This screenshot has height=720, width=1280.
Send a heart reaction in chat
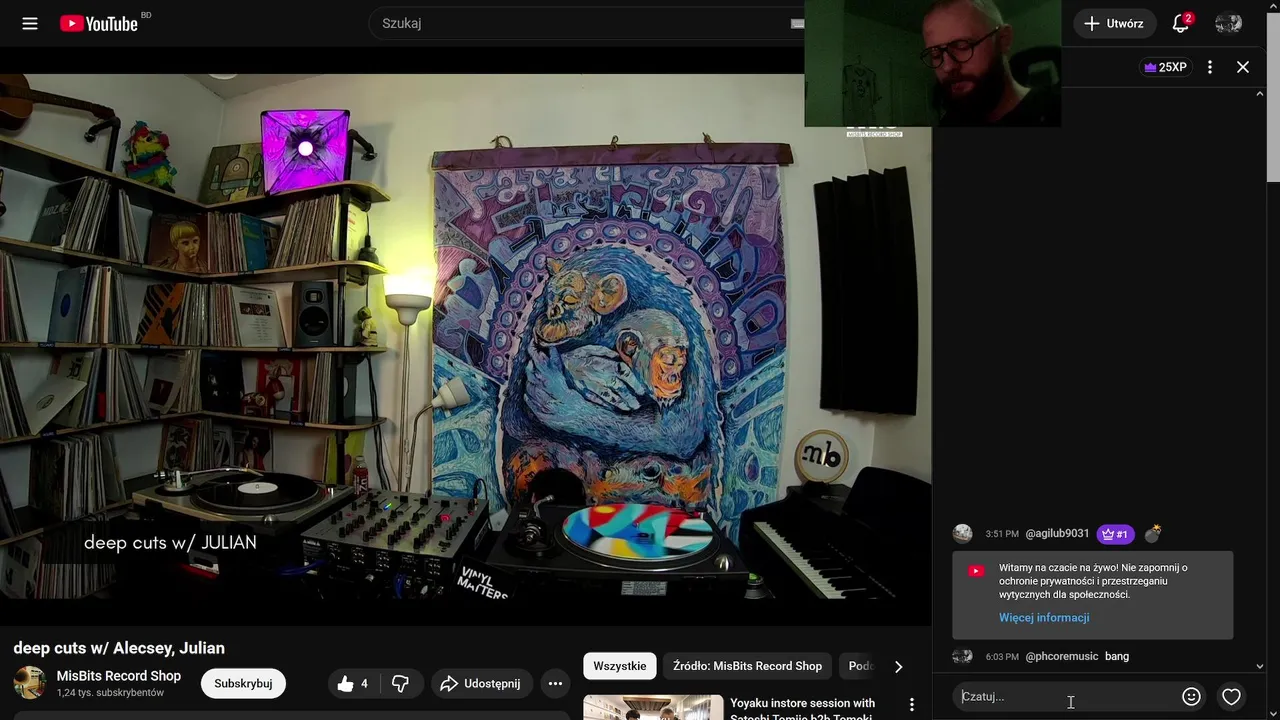coord(1232,696)
